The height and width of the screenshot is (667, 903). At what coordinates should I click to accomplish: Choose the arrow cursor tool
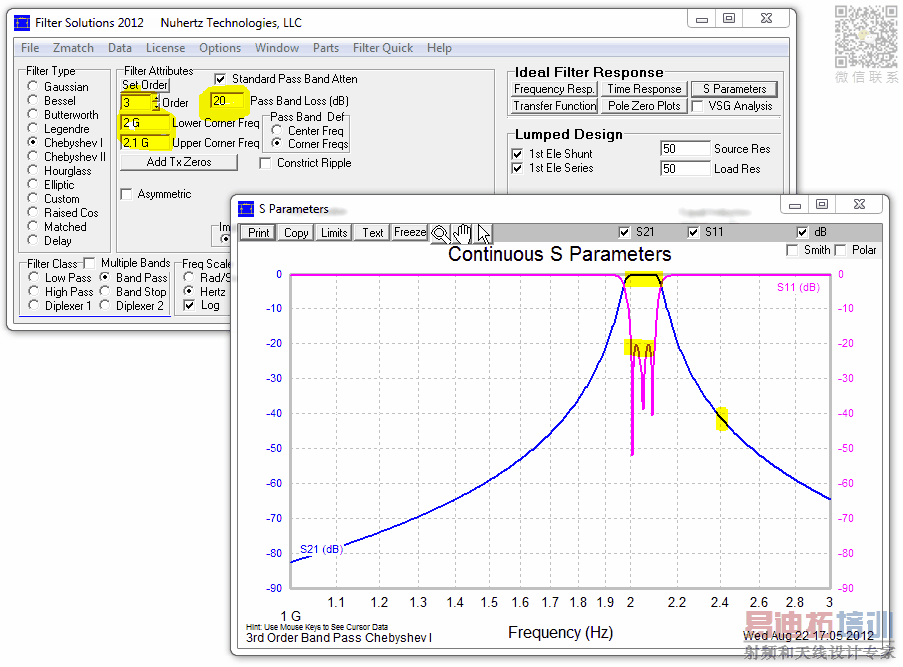(483, 233)
